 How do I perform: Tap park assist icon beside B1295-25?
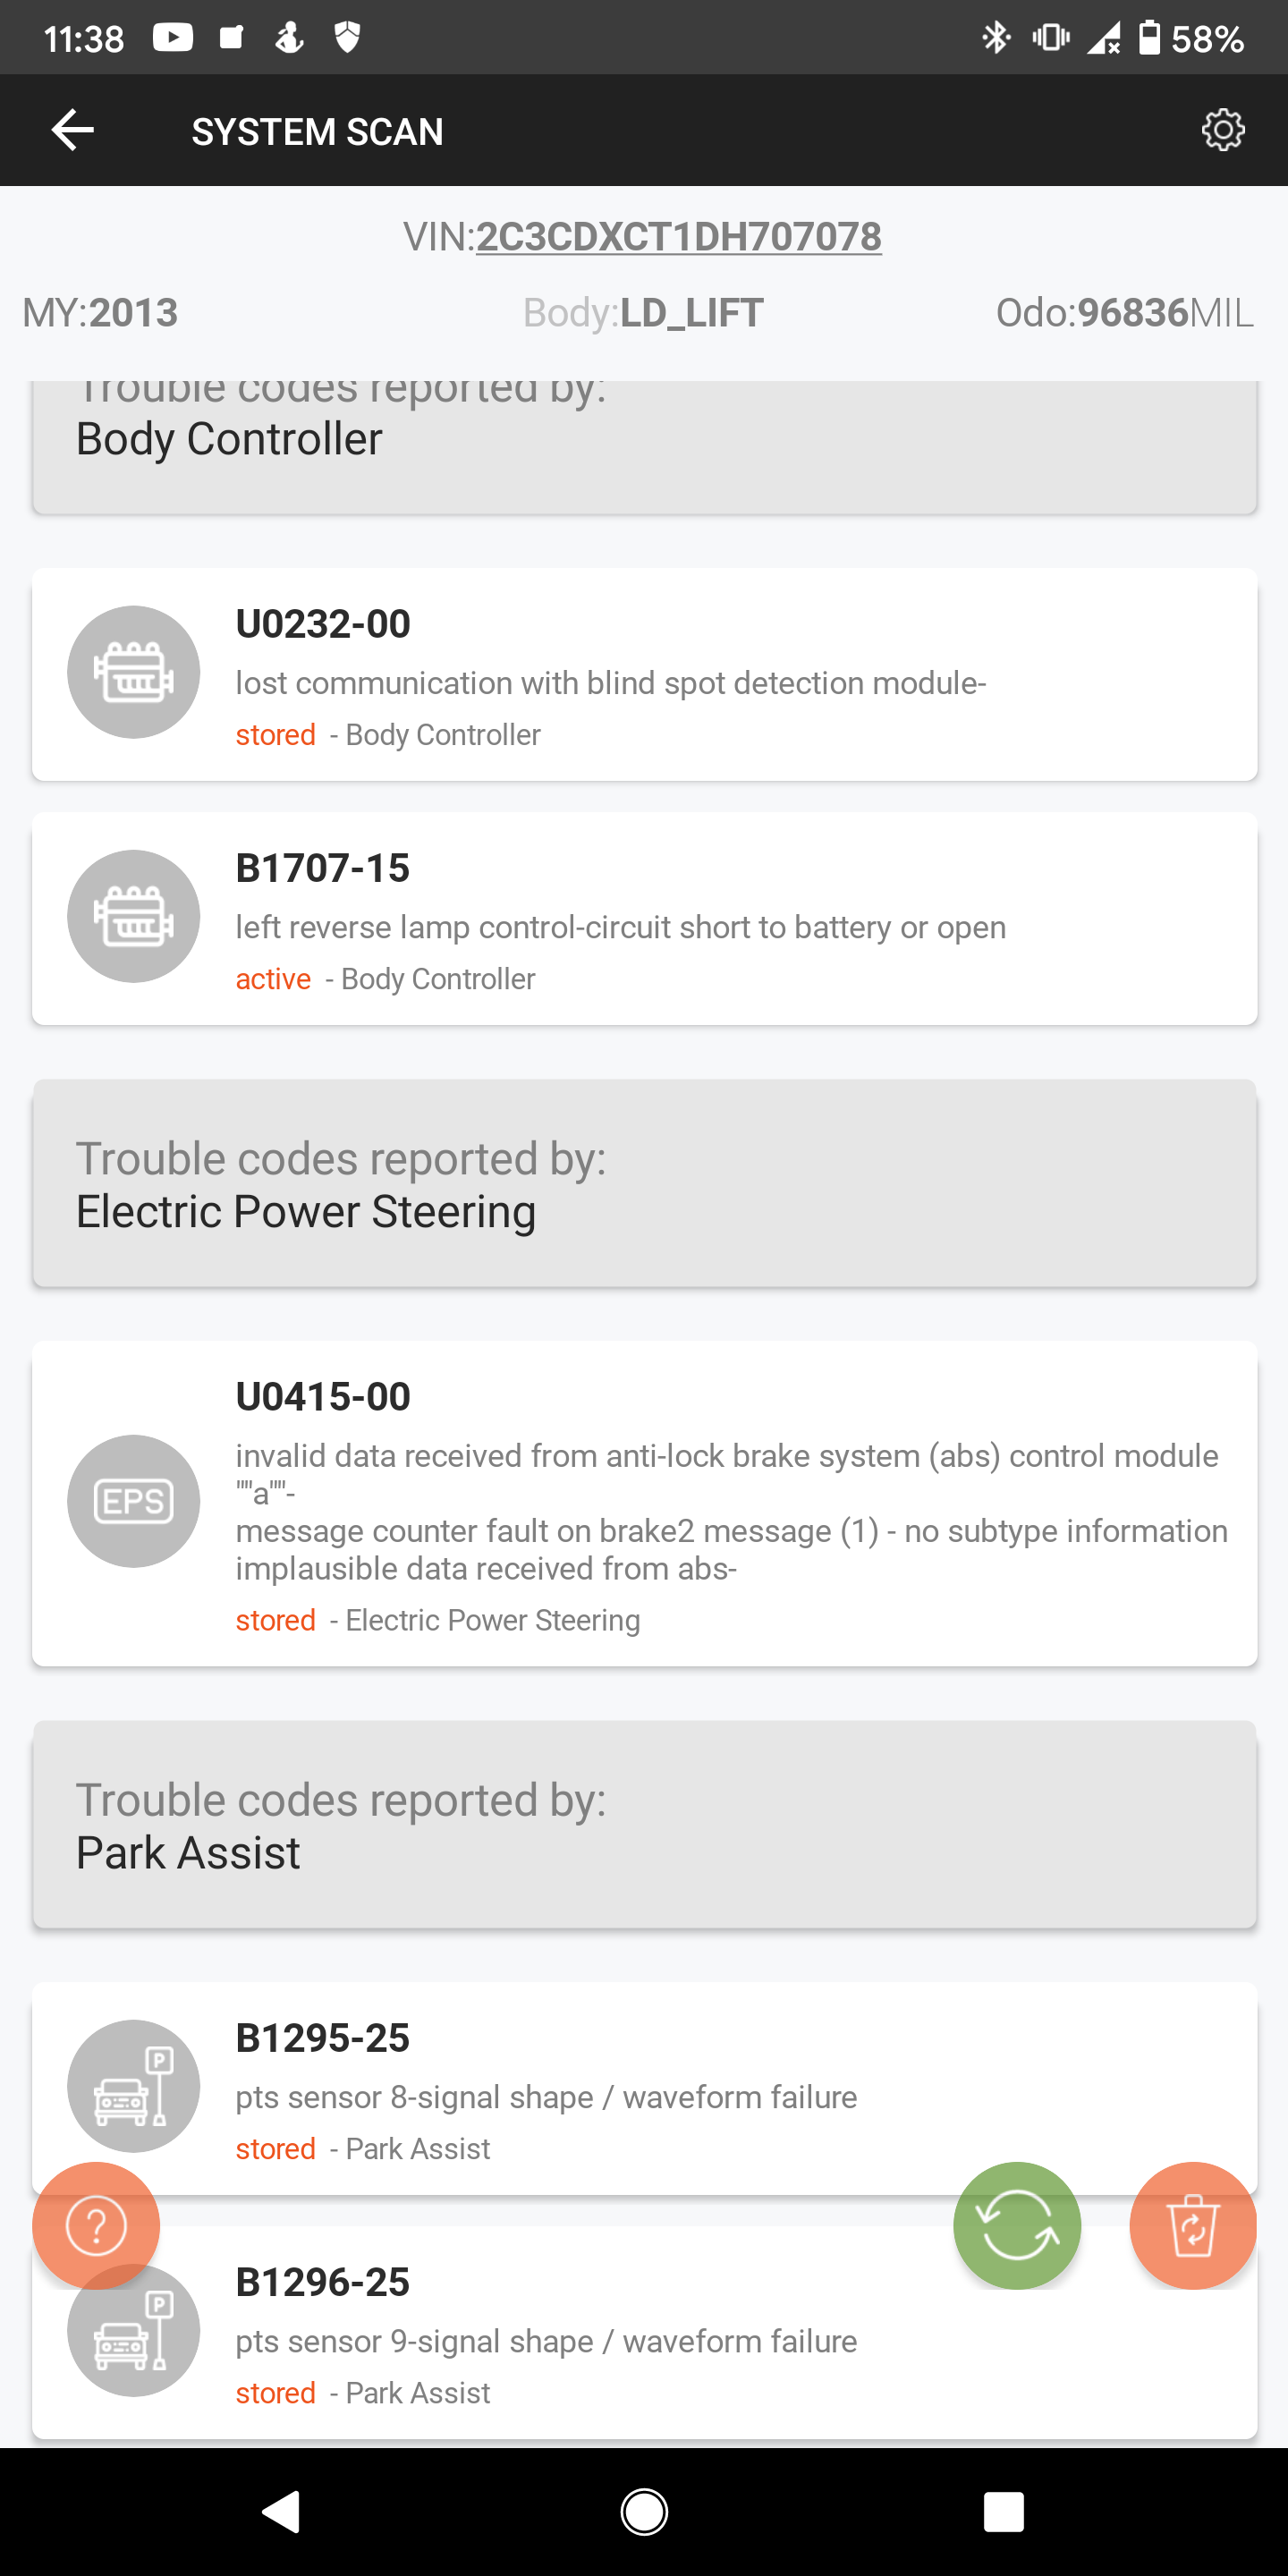tap(133, 2085)
